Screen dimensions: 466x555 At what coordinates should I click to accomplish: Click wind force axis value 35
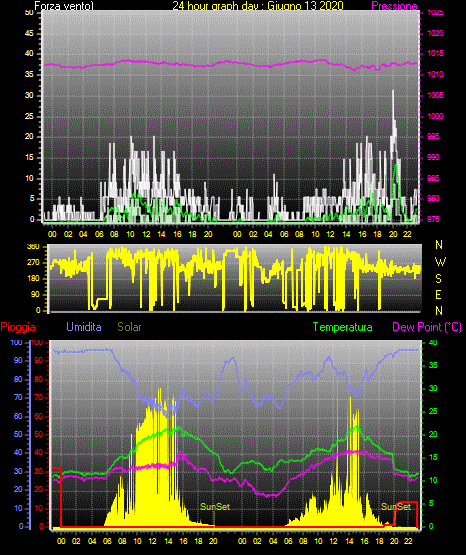[29, 74]
